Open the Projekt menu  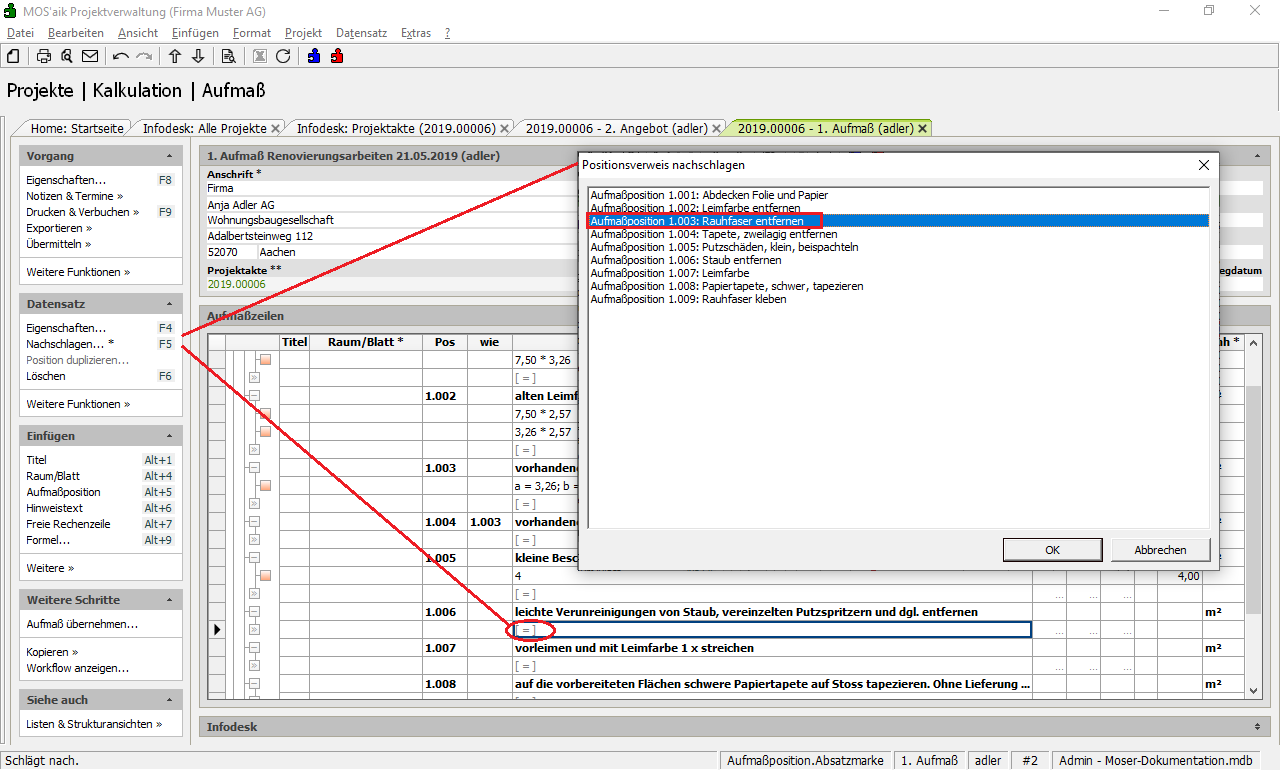303,33
